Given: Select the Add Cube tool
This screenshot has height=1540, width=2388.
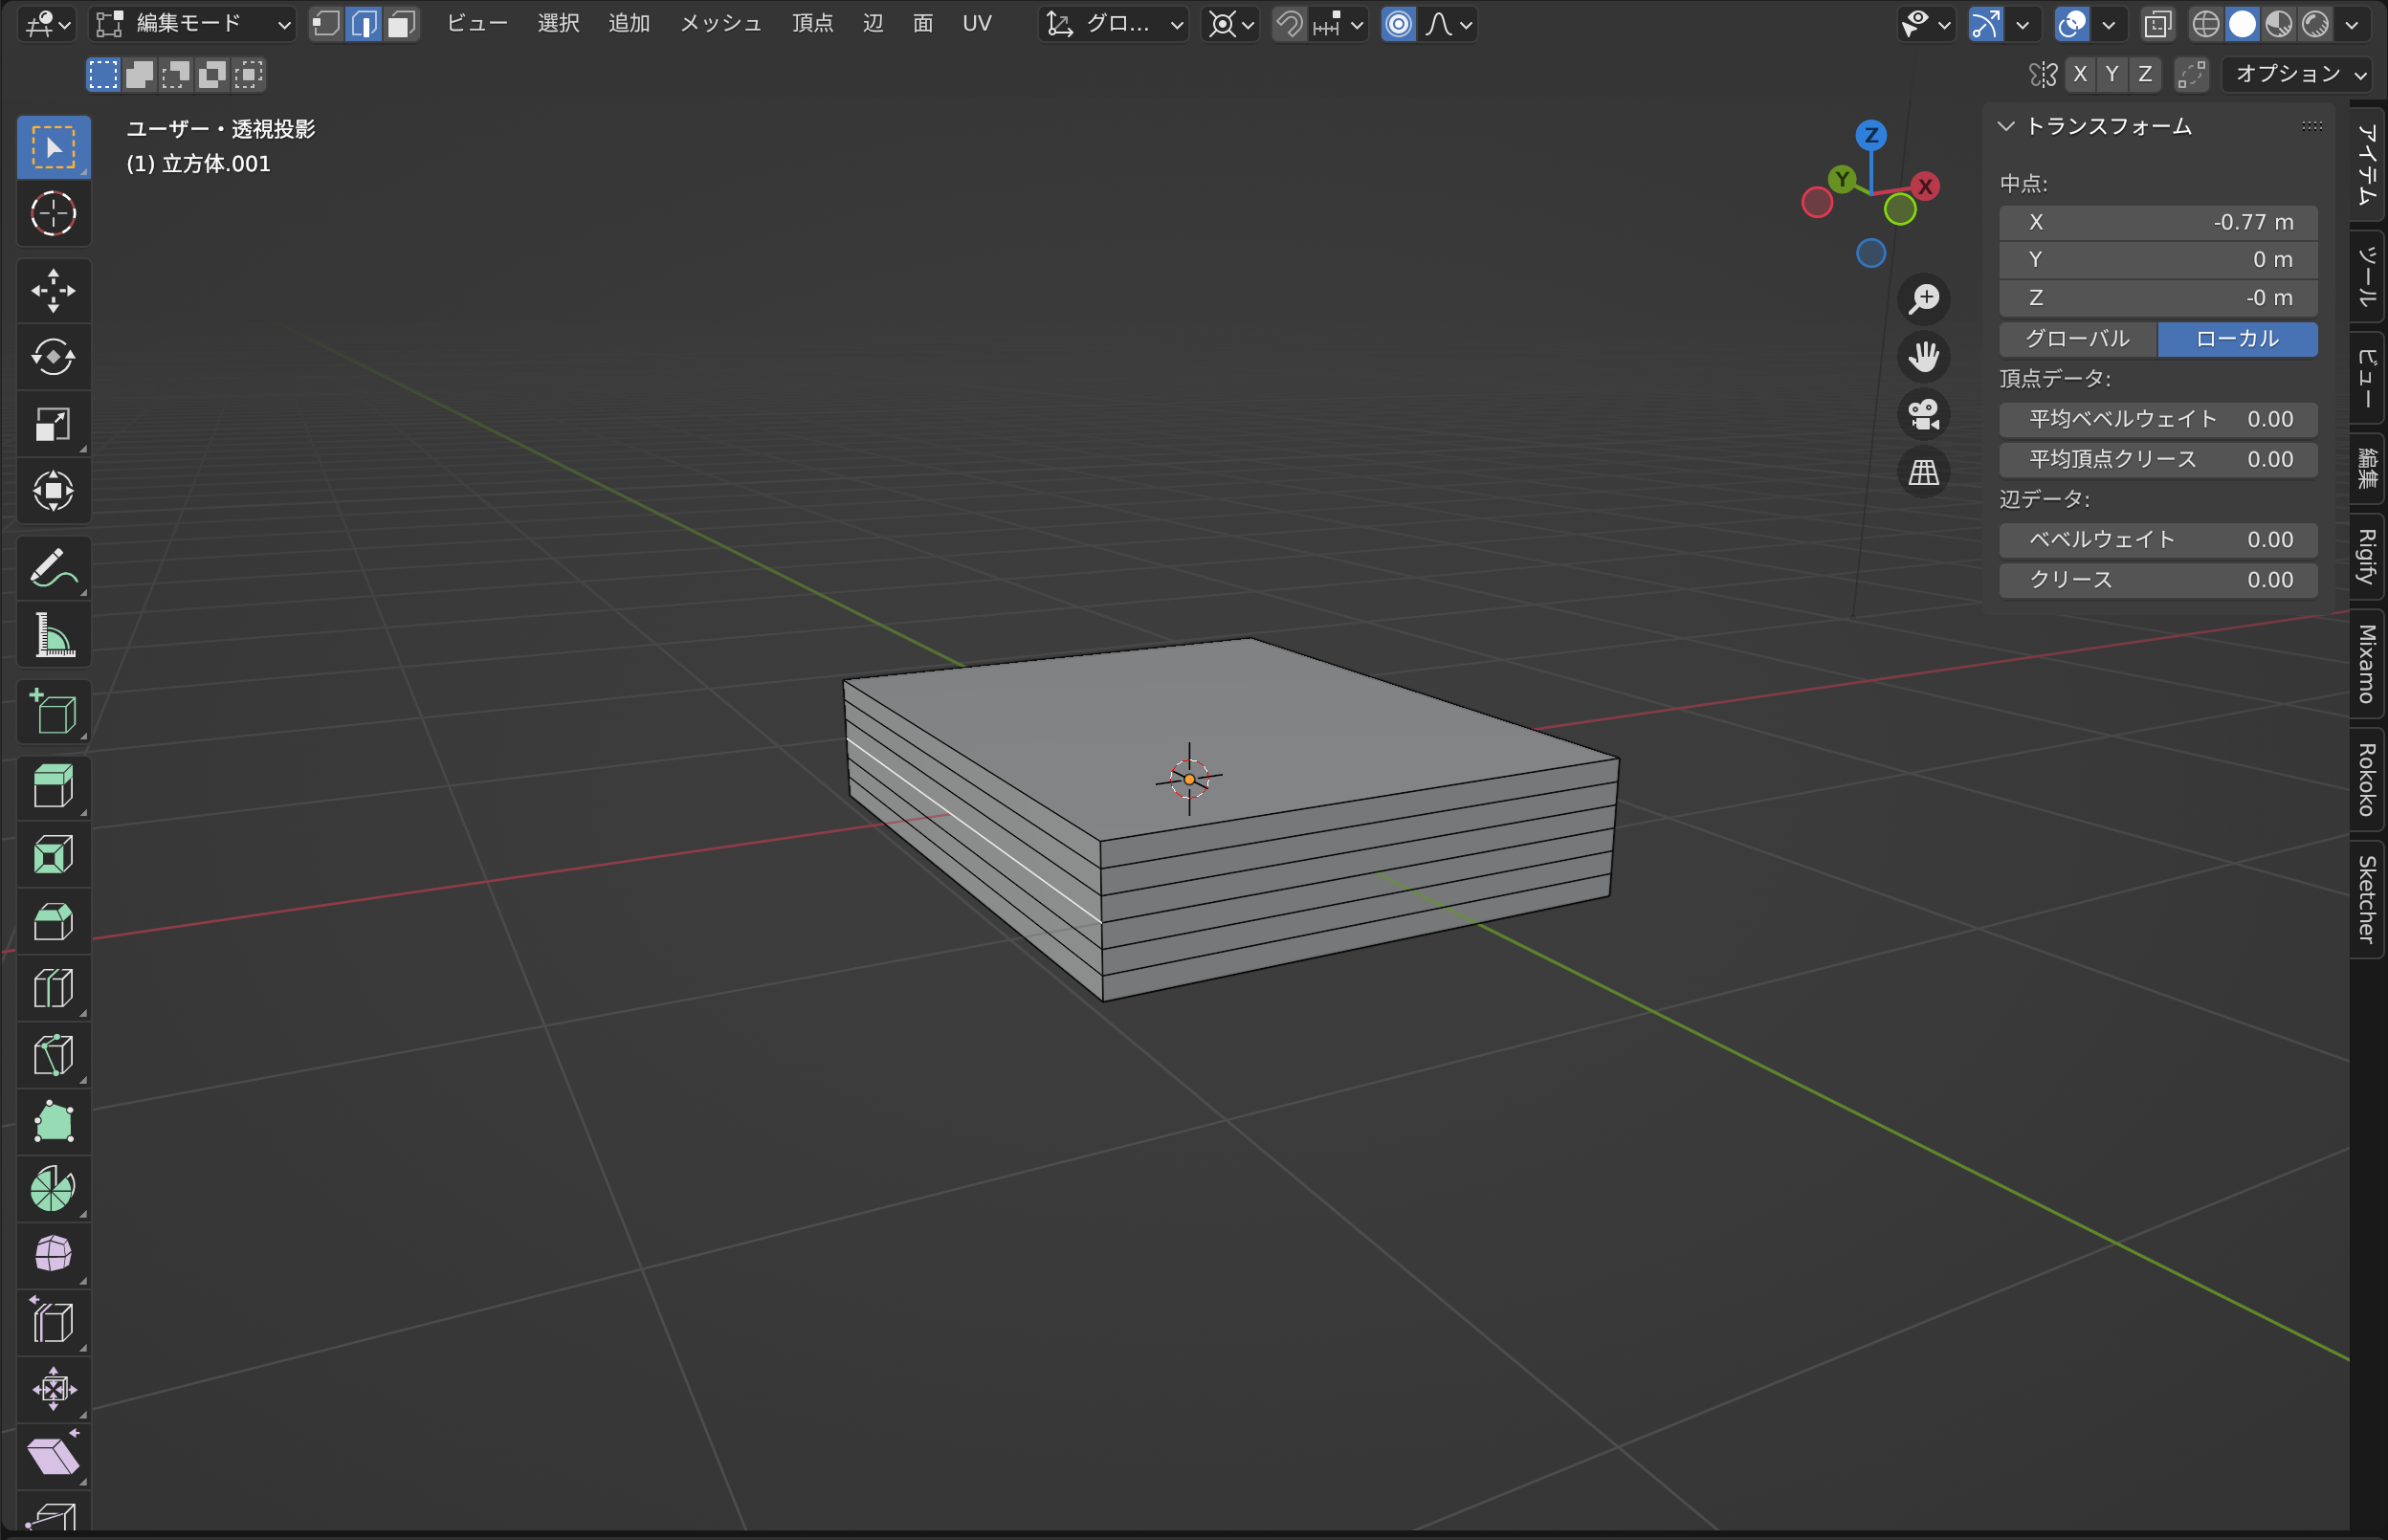Looking at the screenshot, I should [54, 712].
